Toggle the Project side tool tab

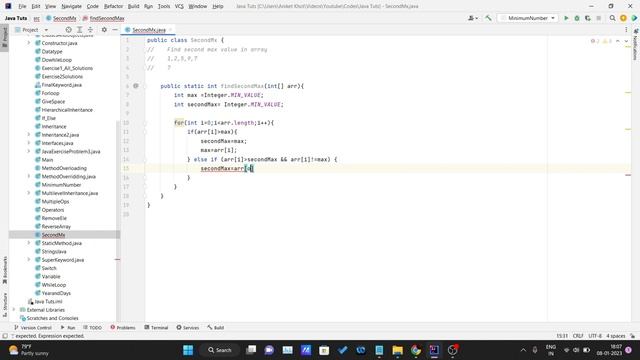pyautogui.click(x=4, y=37)
